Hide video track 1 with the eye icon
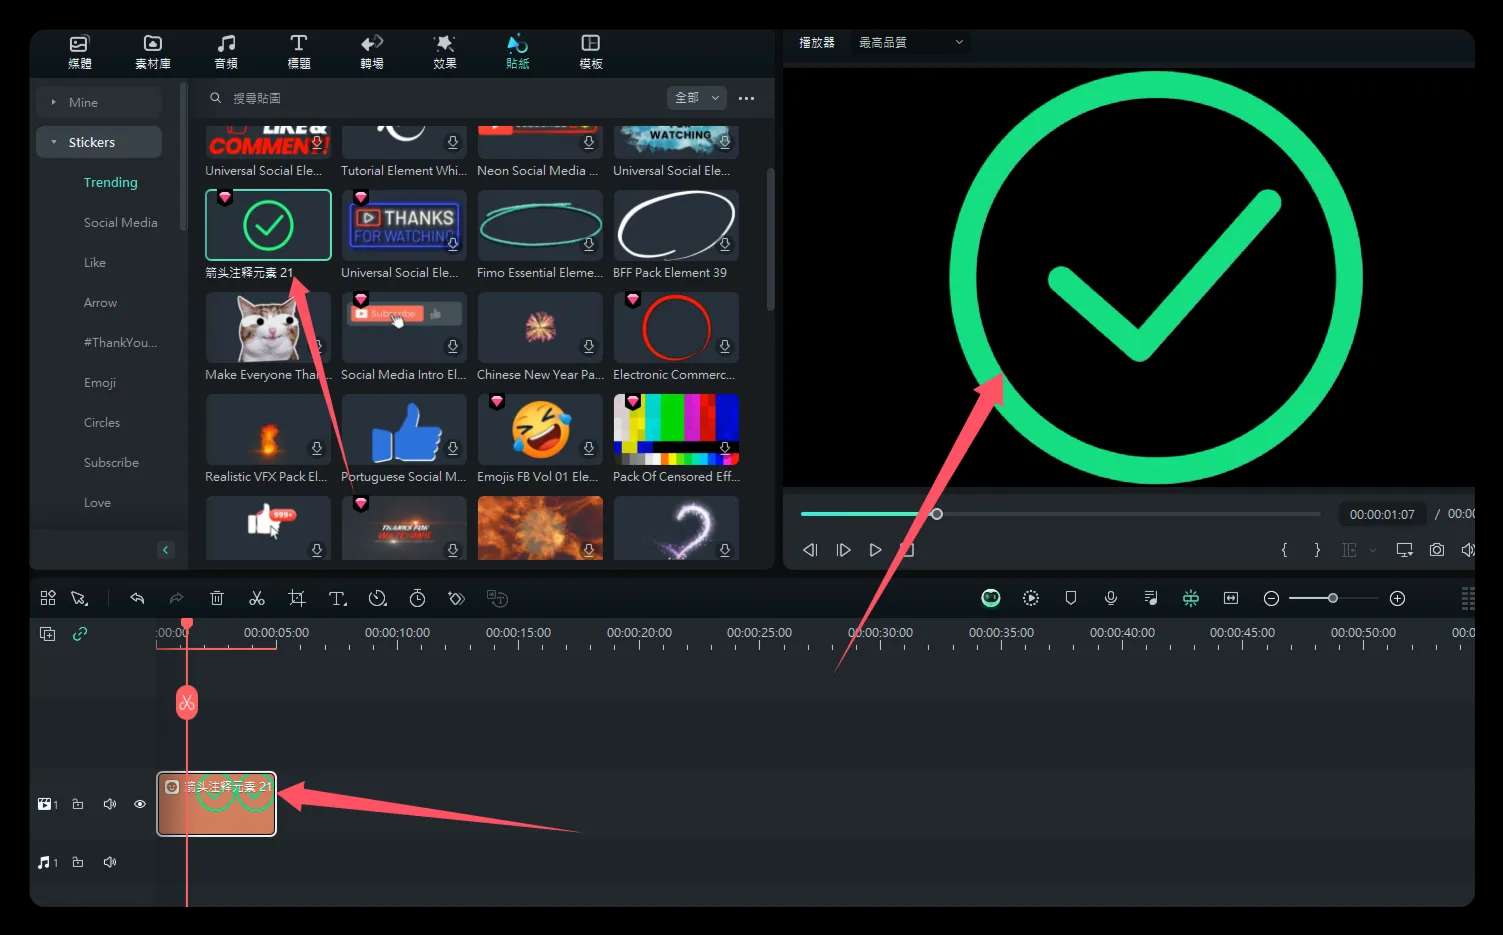This screenshot has width=1503, height=935. 140,804
